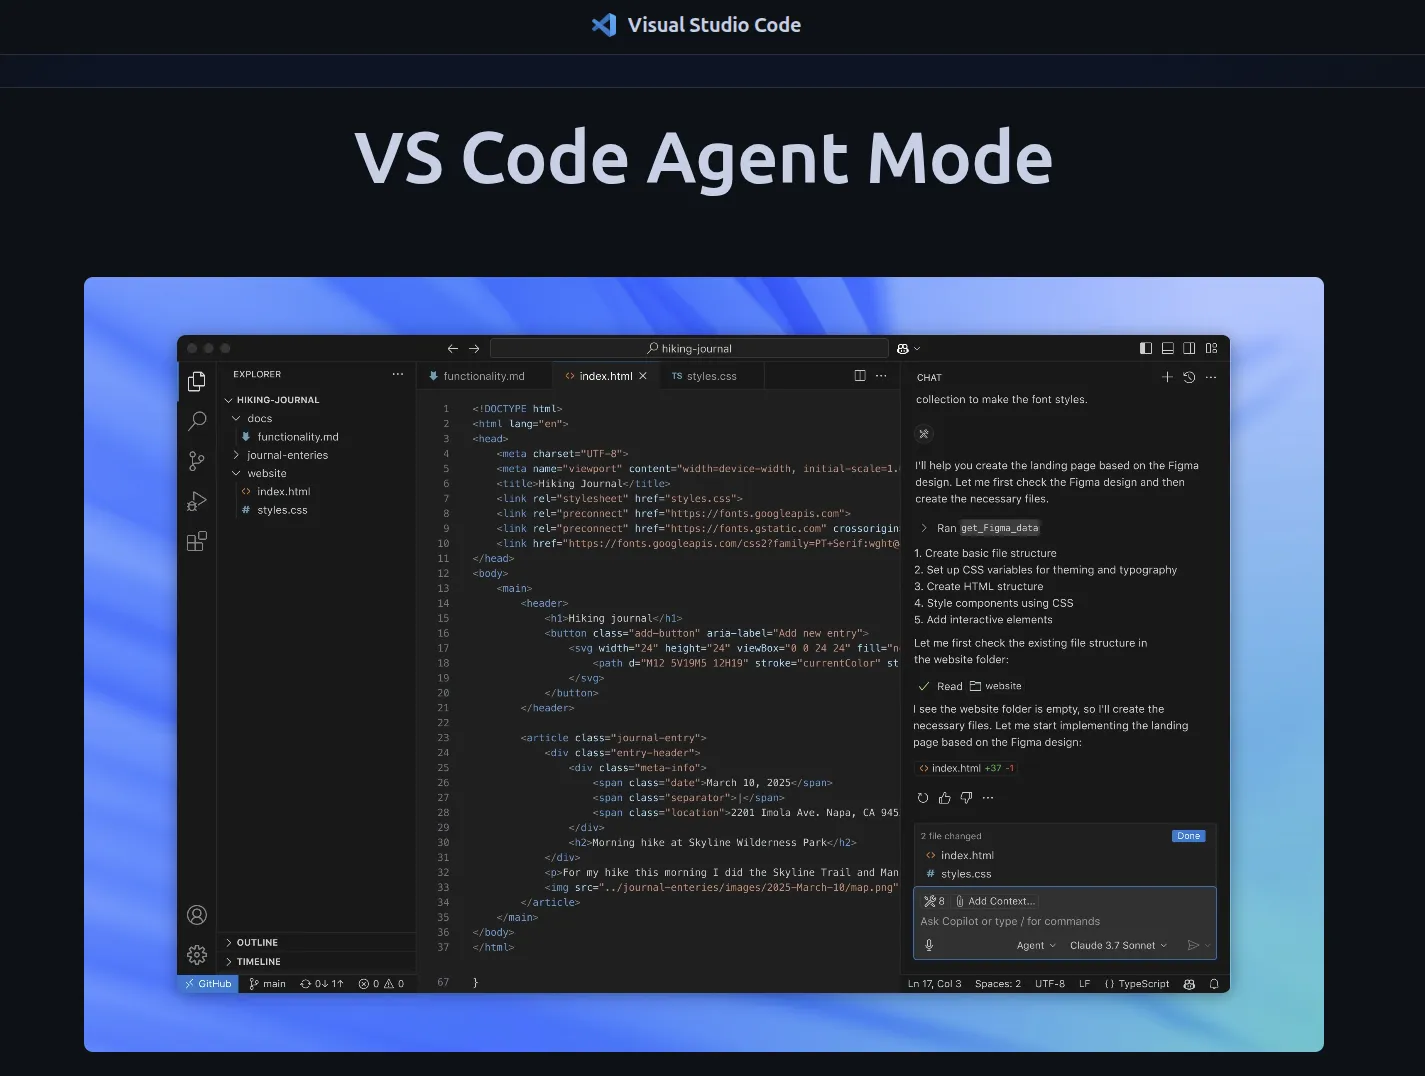The width and height of the screenshot is (1425, 1076).
Task: Toggle the bottom panel layout icon
Action: (x=1168, y=348)
